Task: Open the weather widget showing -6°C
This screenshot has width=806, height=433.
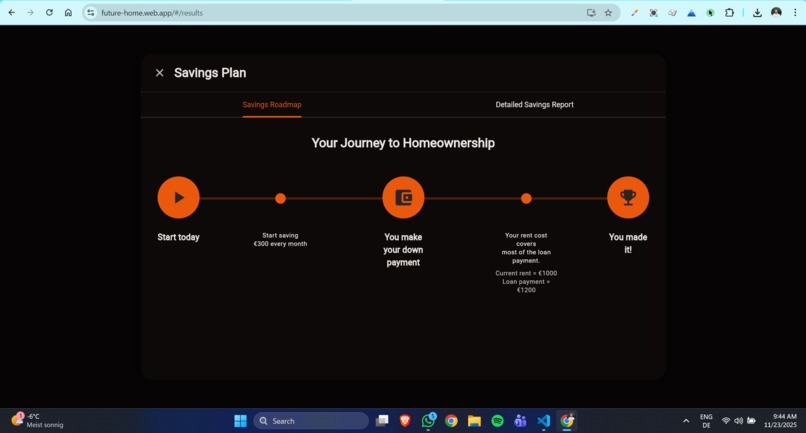Action: [37, 420]
